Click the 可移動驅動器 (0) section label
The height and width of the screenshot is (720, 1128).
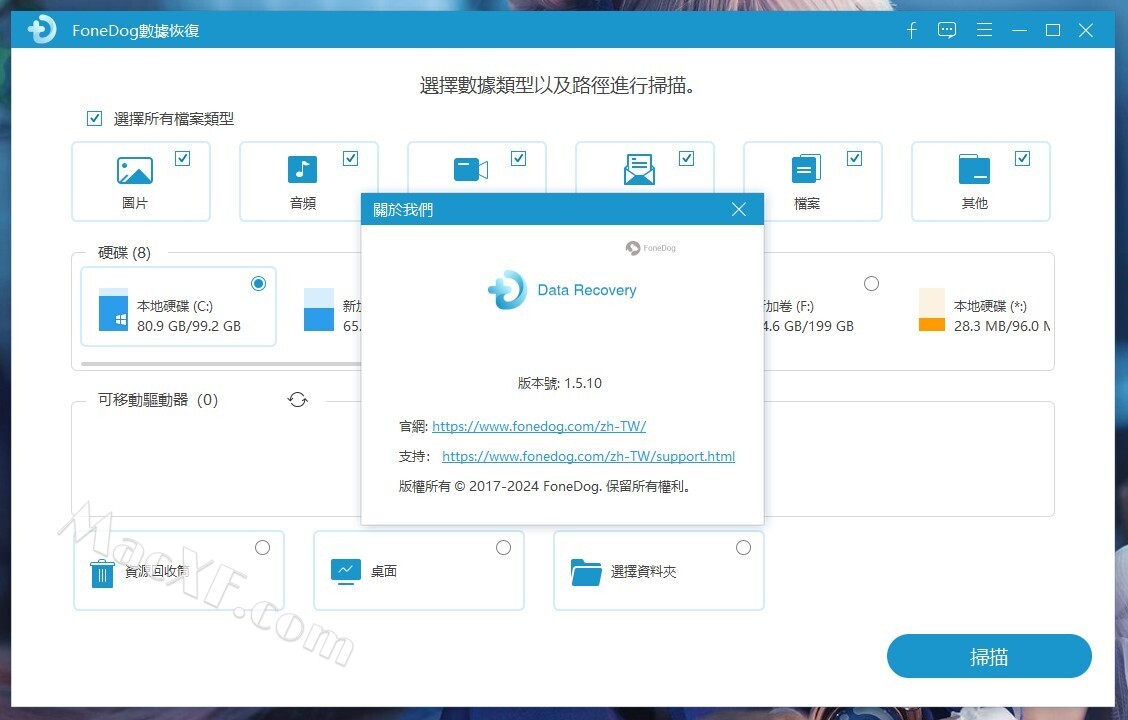coord(158,400)
